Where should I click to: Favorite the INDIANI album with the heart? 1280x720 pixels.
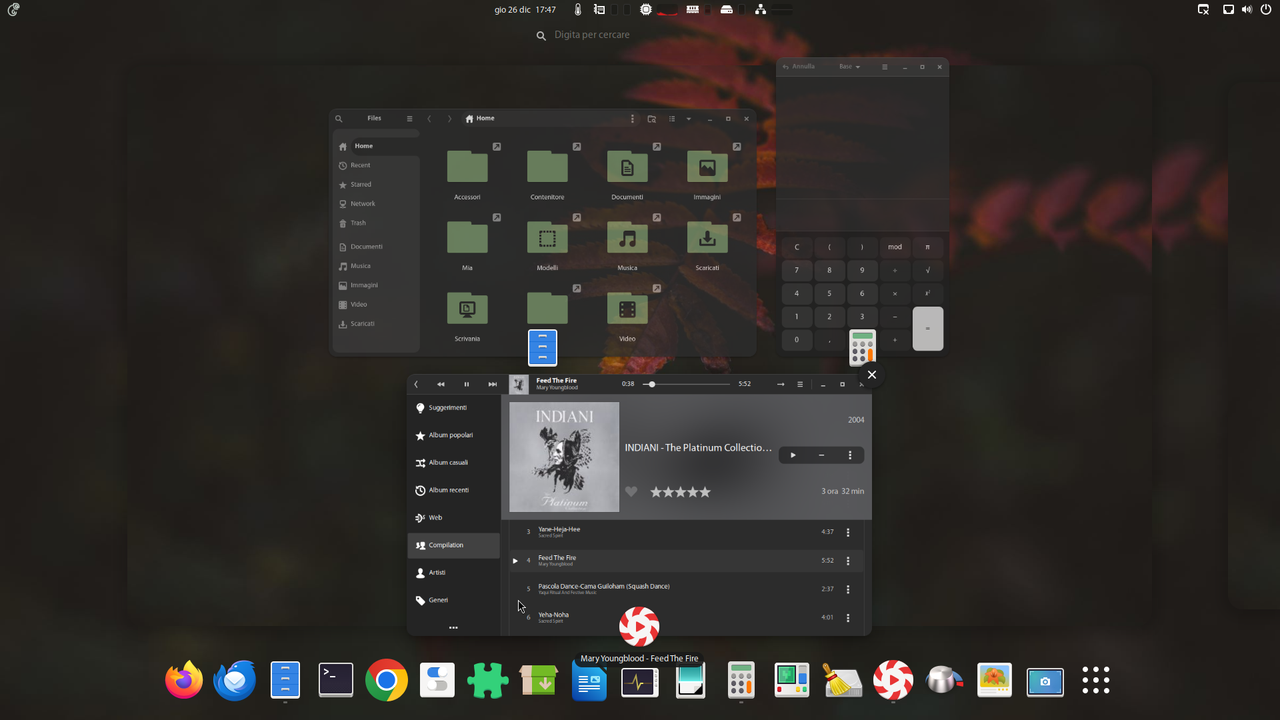[x=631, y=491]
